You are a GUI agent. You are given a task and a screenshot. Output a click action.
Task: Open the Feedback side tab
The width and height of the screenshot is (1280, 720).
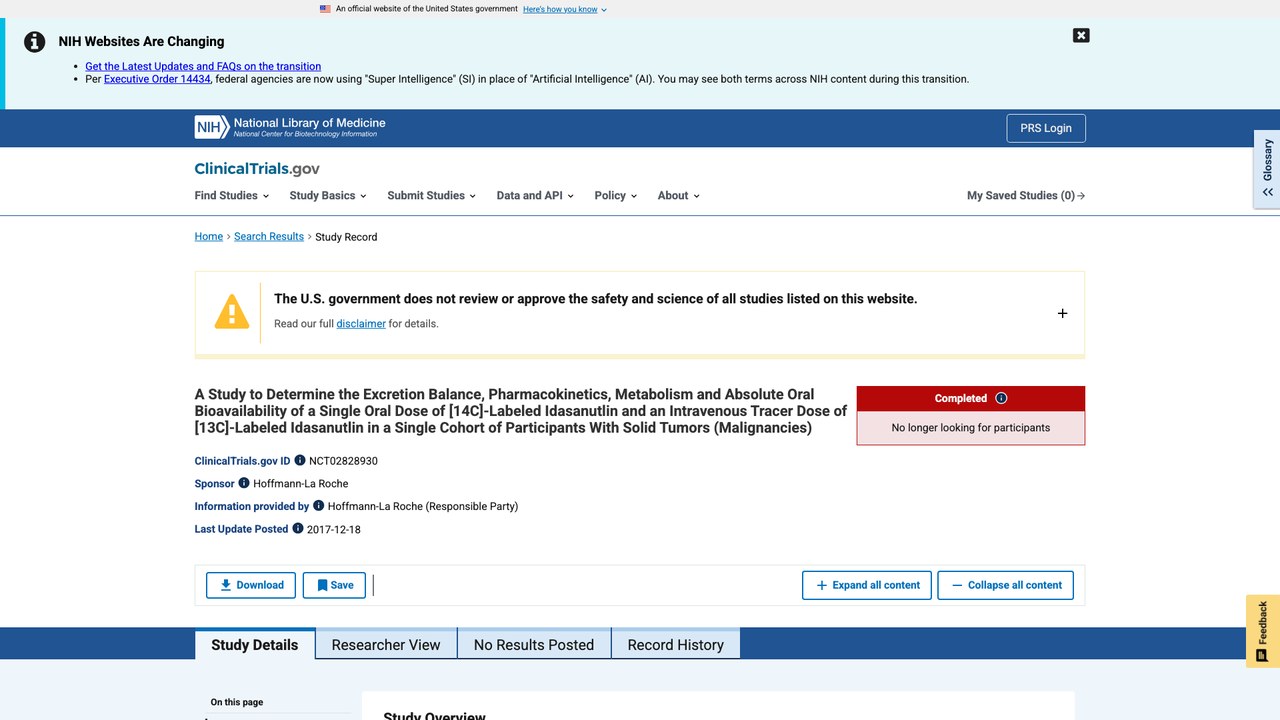tap(1263, 631)
